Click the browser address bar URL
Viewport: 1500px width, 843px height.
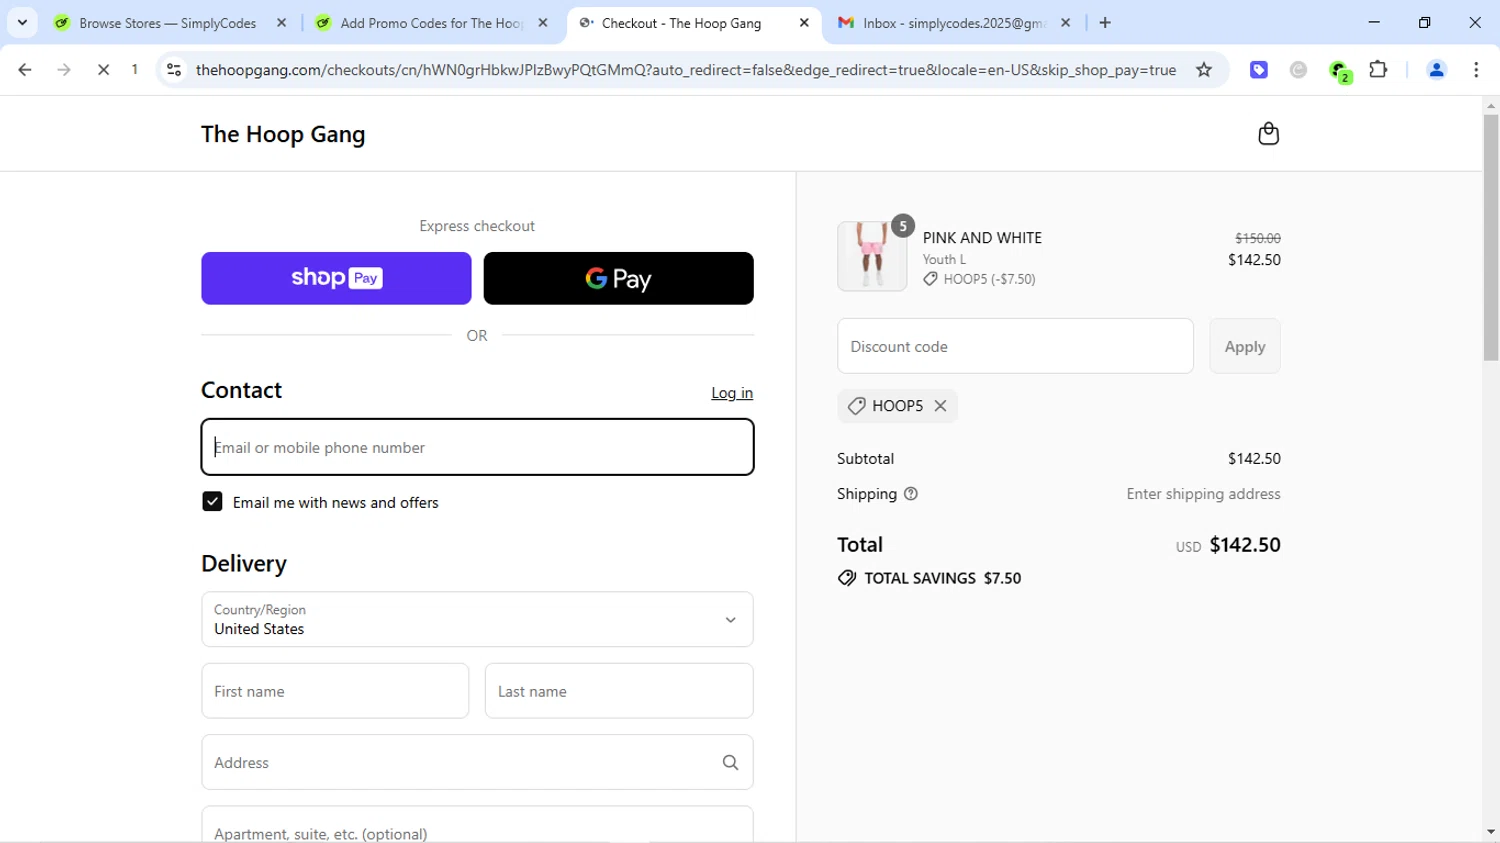(x=686, y=70)
